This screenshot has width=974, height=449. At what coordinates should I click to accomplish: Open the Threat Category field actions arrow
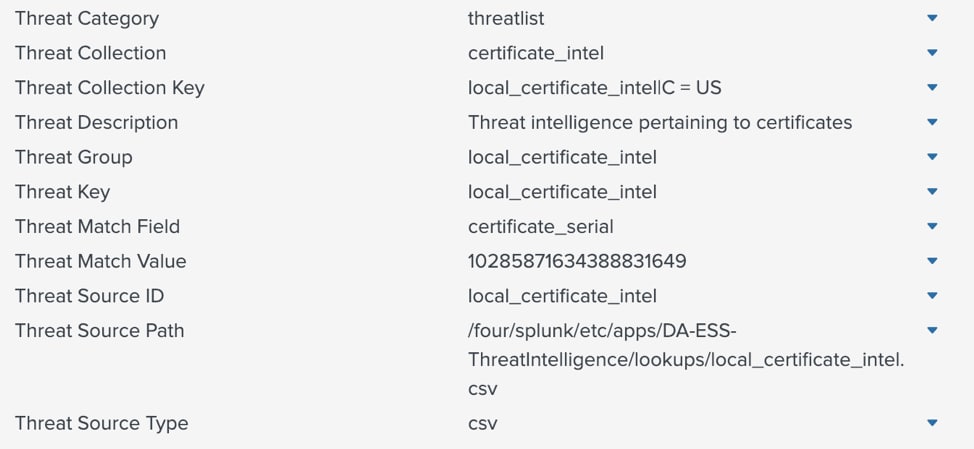tap(932, 19)
